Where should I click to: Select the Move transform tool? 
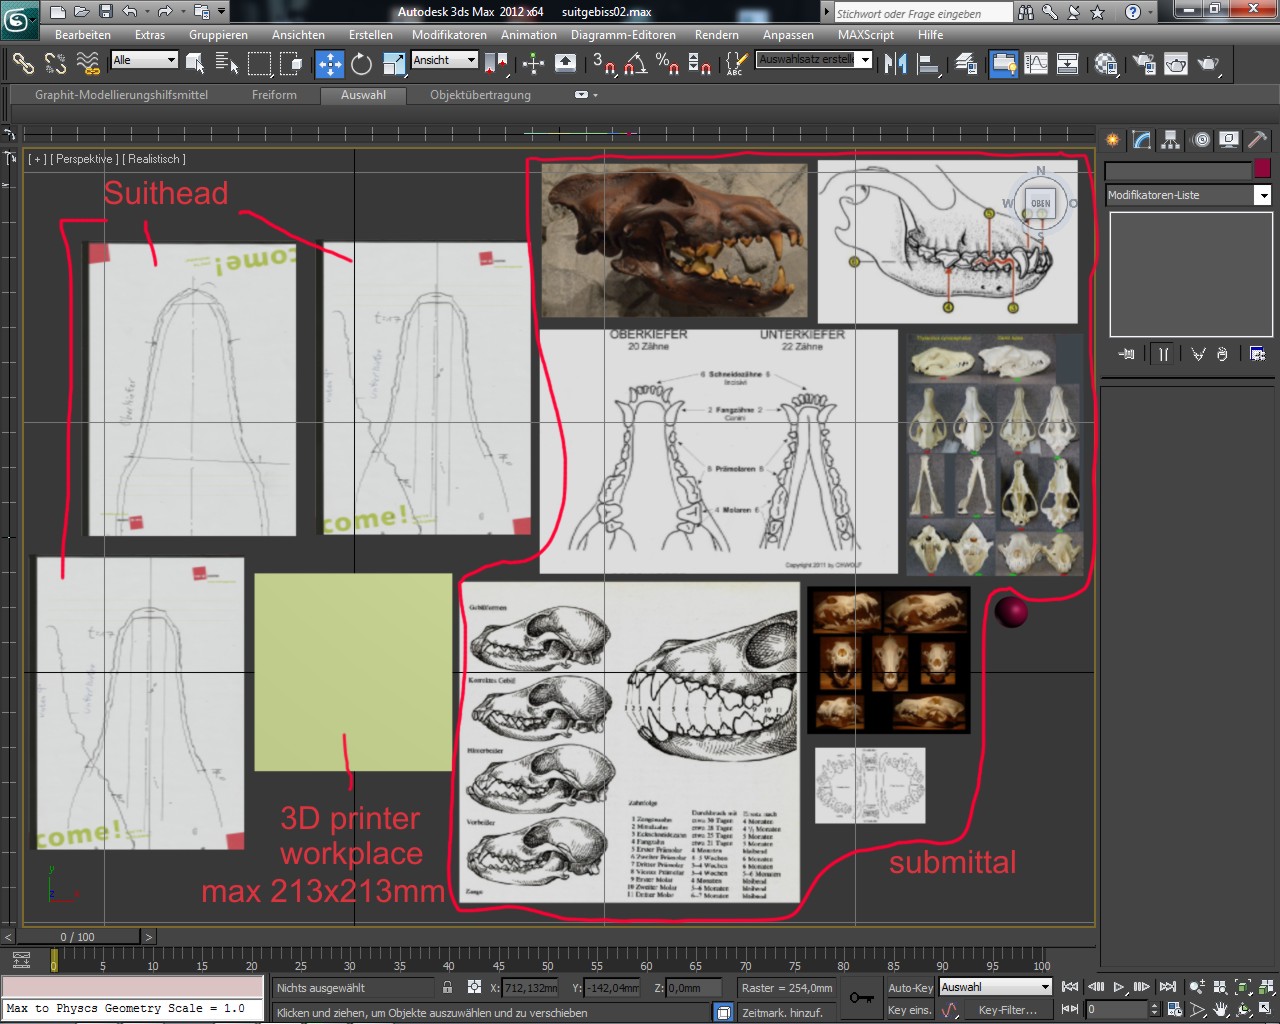tap(330, 64)
